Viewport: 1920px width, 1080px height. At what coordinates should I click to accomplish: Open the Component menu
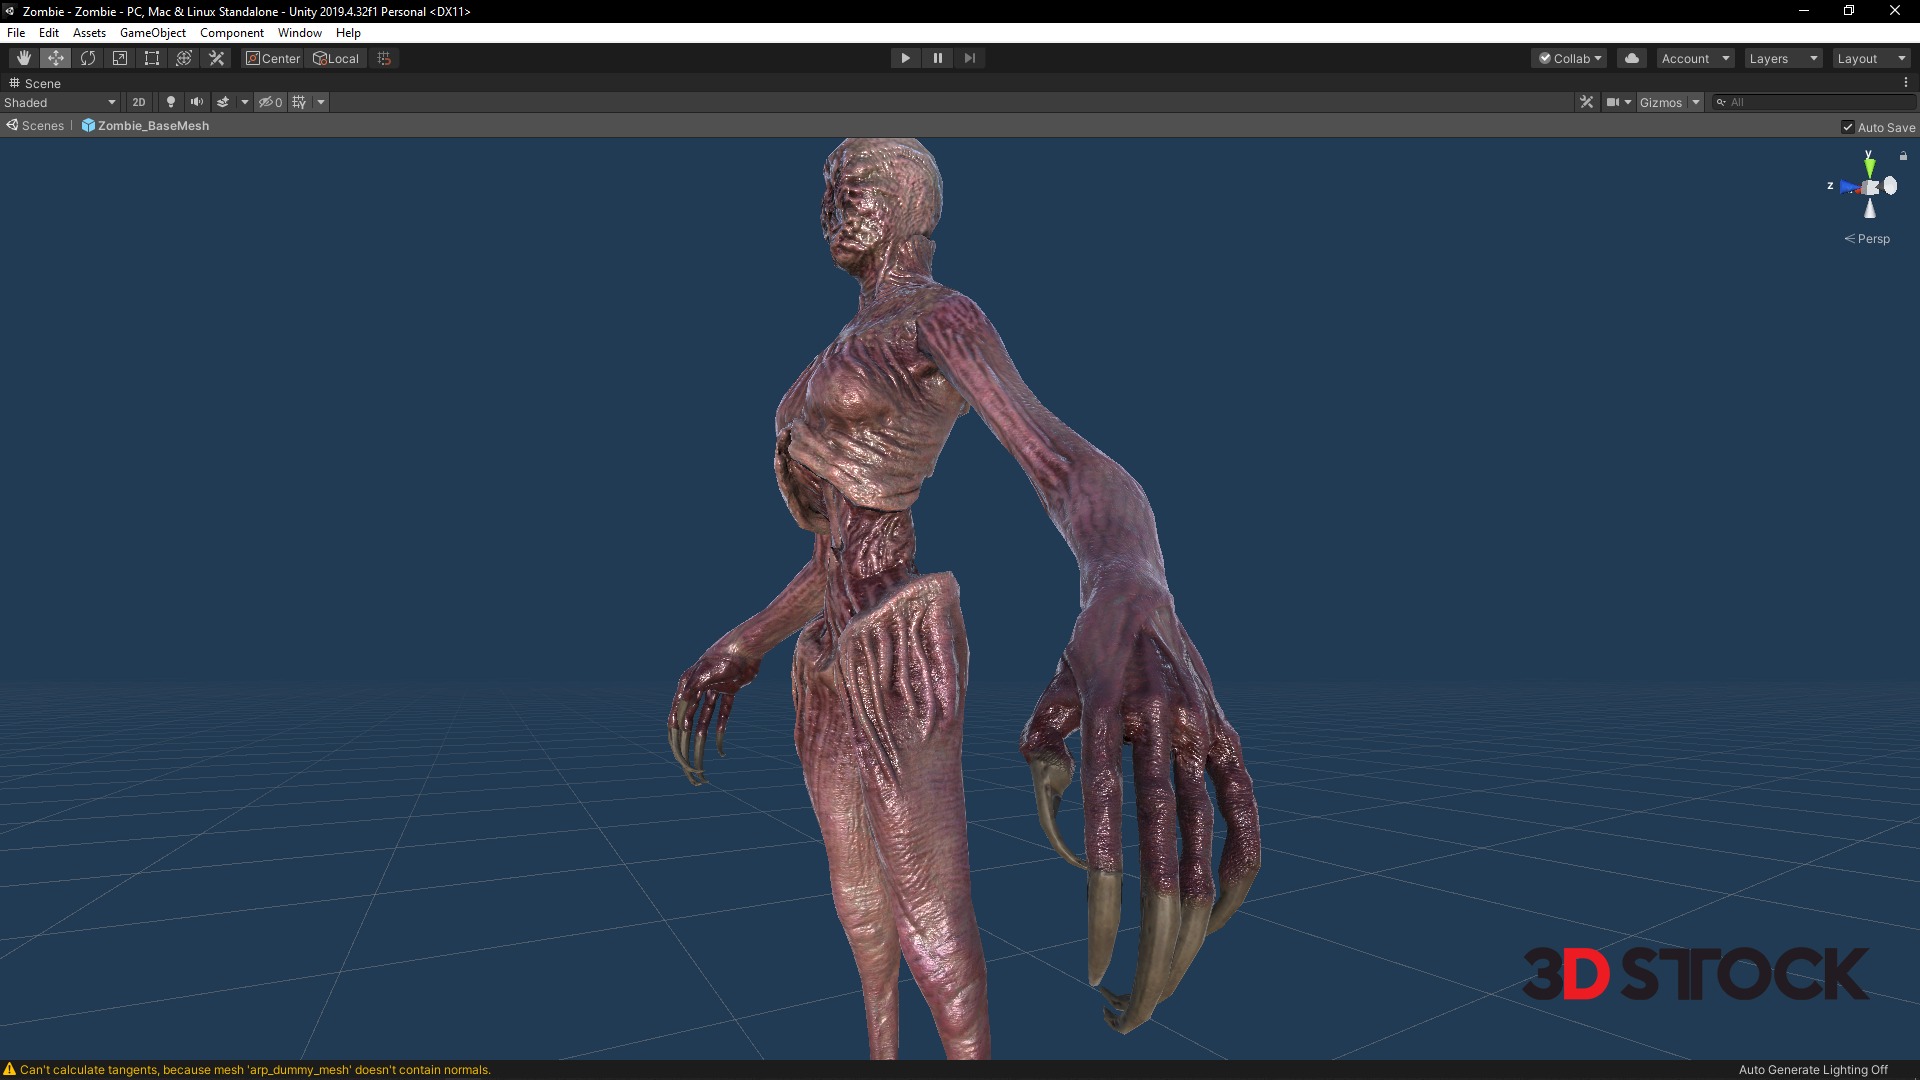tap(231, 33)
